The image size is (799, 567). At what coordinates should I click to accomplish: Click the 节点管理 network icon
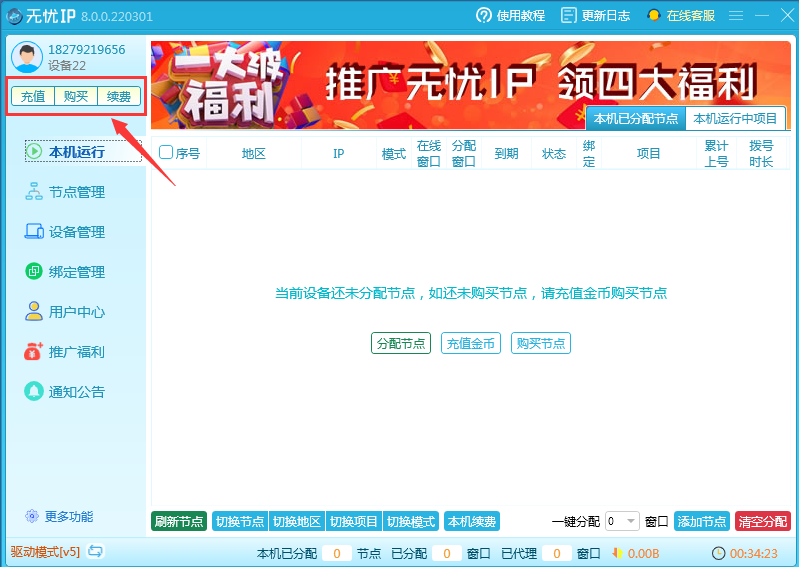tap(34, 192)
